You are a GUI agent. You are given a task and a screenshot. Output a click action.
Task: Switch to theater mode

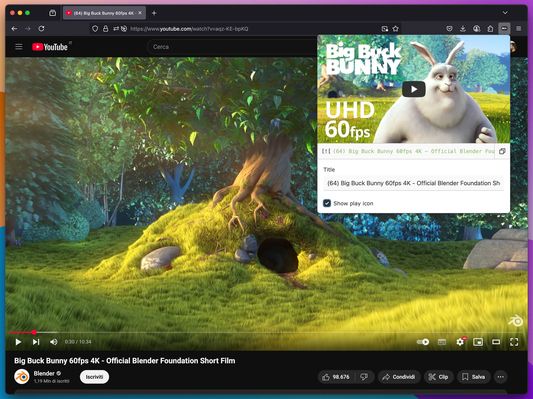496,342
